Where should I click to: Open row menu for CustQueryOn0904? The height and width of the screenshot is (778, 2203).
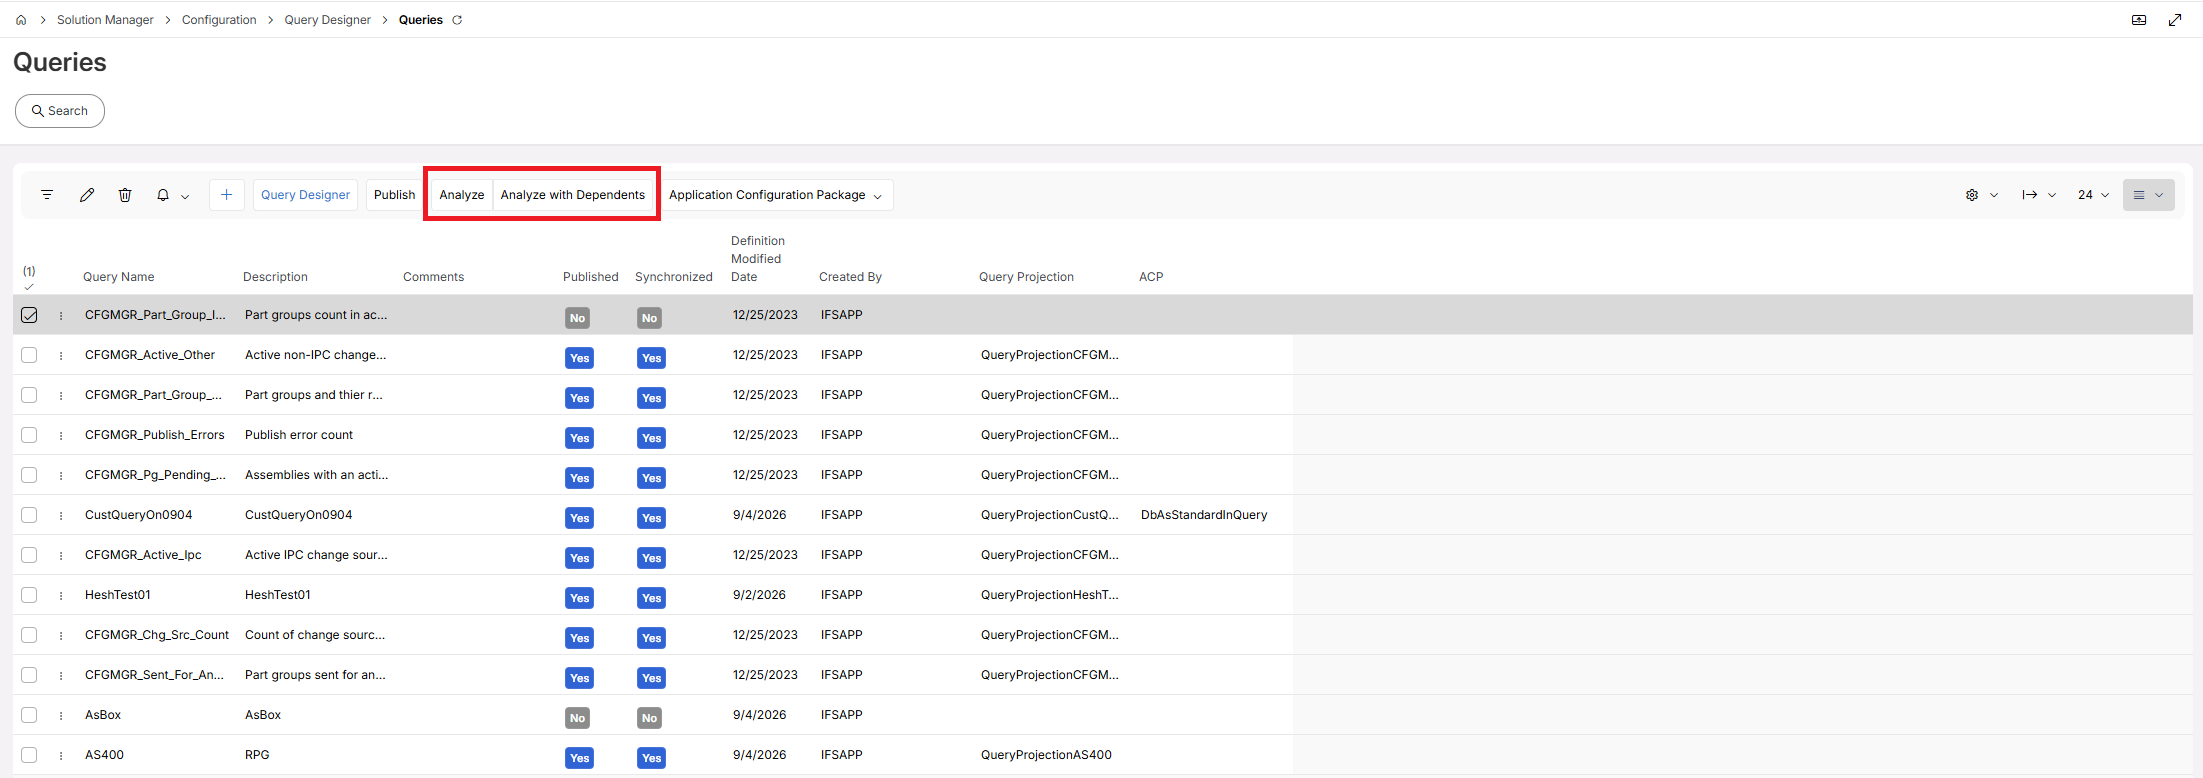61,515
